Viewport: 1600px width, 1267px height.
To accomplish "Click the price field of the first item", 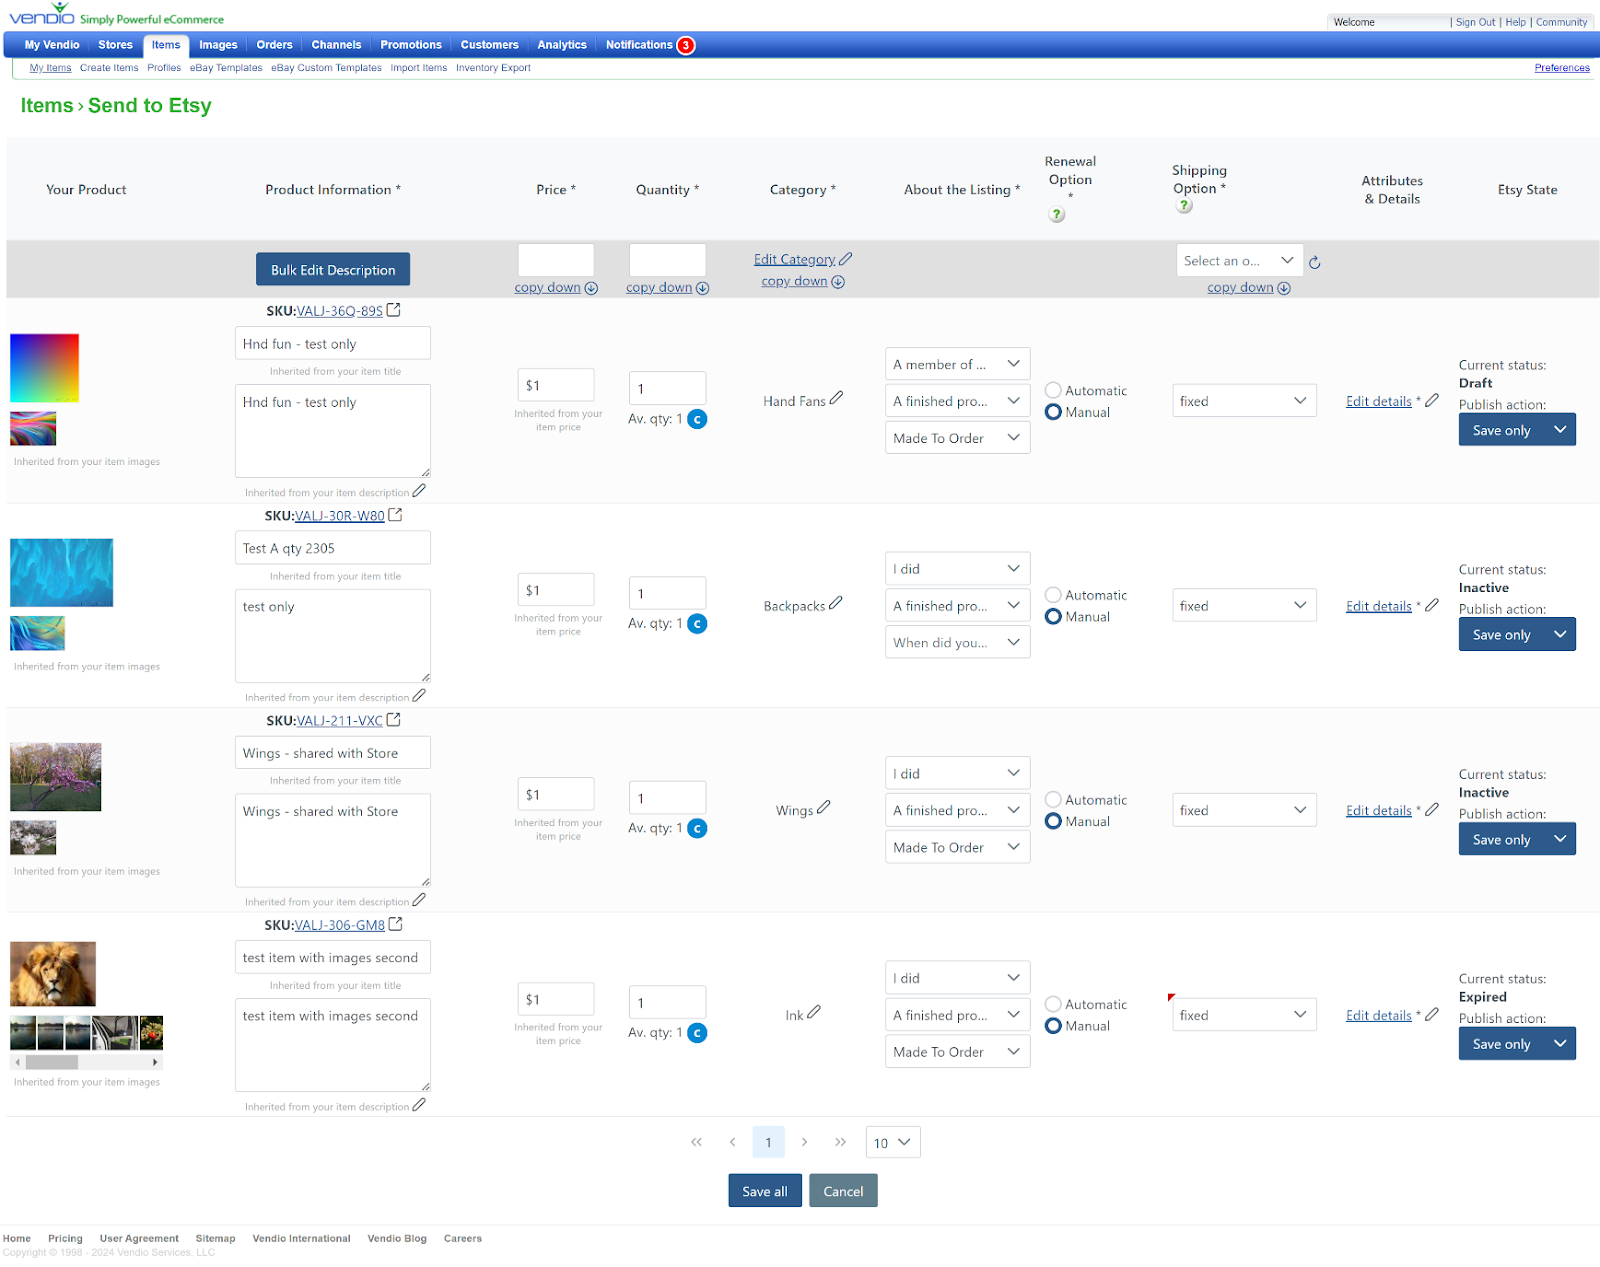I will click(x=556, y=384).
